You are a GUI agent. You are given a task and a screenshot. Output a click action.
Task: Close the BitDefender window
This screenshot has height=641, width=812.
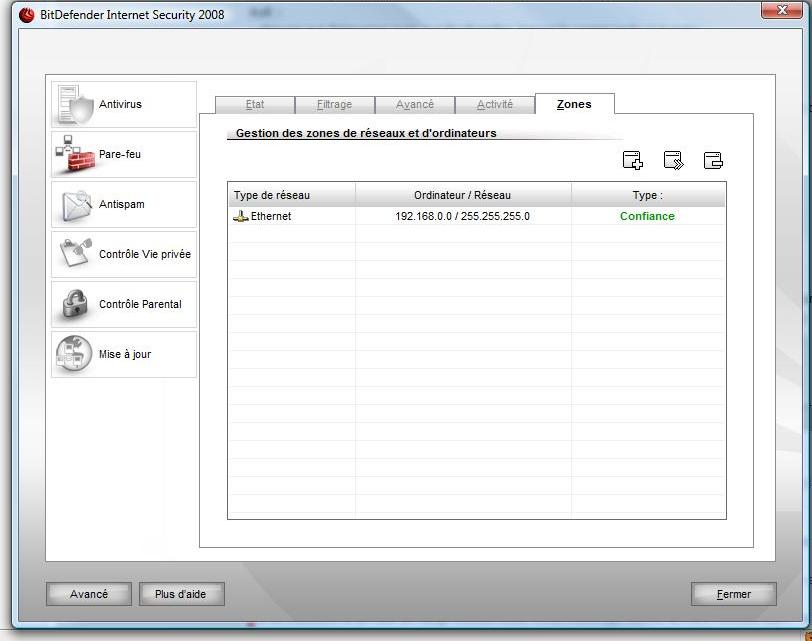click(782, 10)
